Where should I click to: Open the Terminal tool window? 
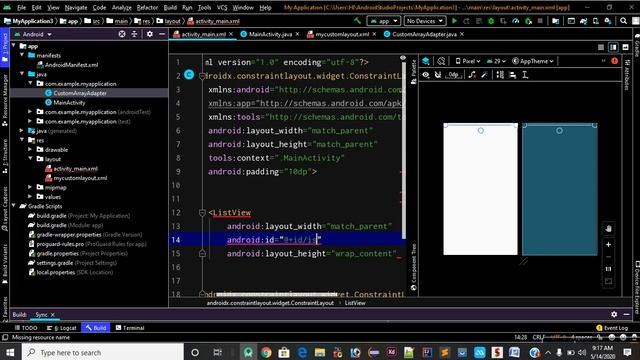click(x=130, y=328)
